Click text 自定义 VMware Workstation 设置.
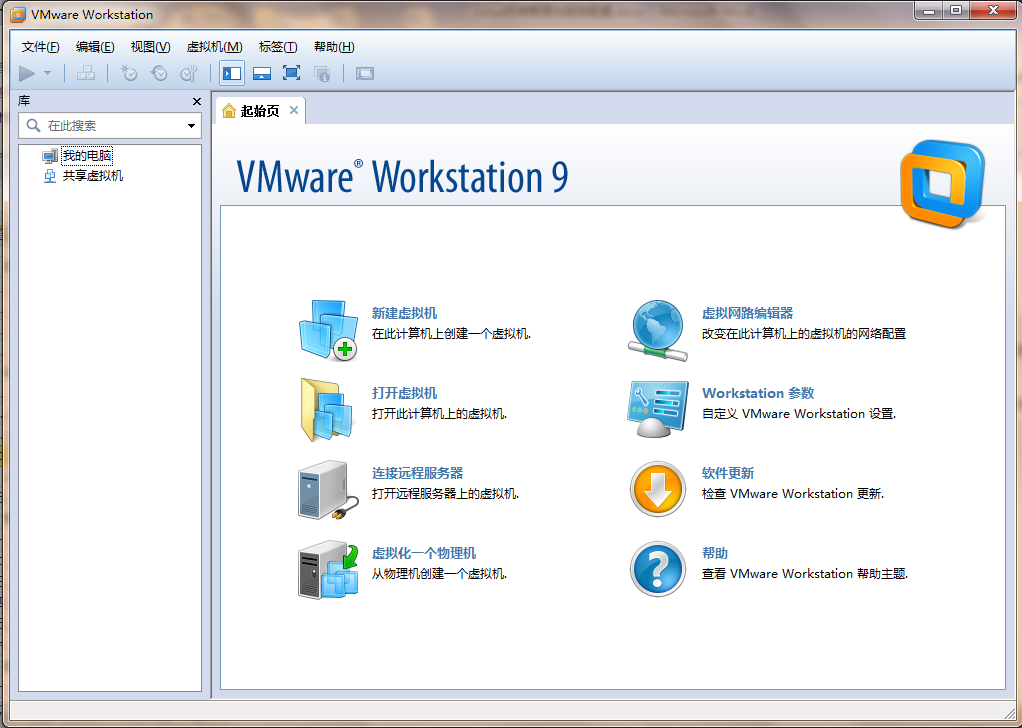Viewport: 1022px width, 728px height. tap(799, 414)
